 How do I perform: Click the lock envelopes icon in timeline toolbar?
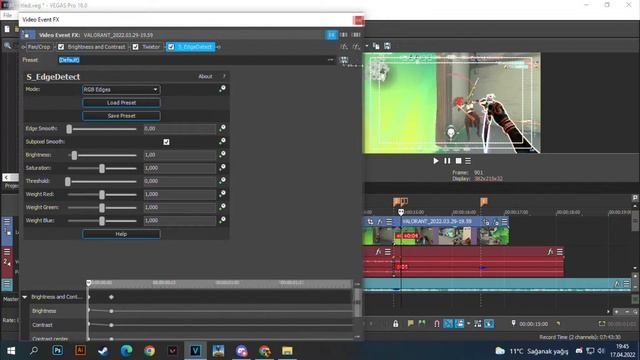point(396,324)
